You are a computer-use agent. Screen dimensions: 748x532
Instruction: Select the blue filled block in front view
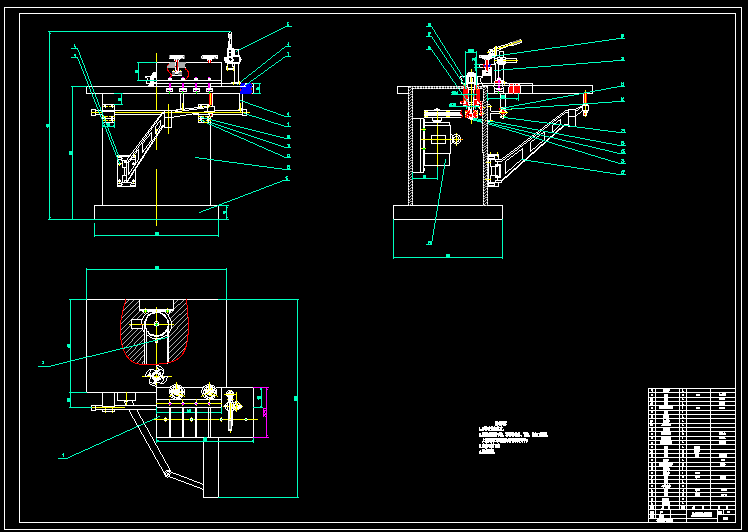246,89
